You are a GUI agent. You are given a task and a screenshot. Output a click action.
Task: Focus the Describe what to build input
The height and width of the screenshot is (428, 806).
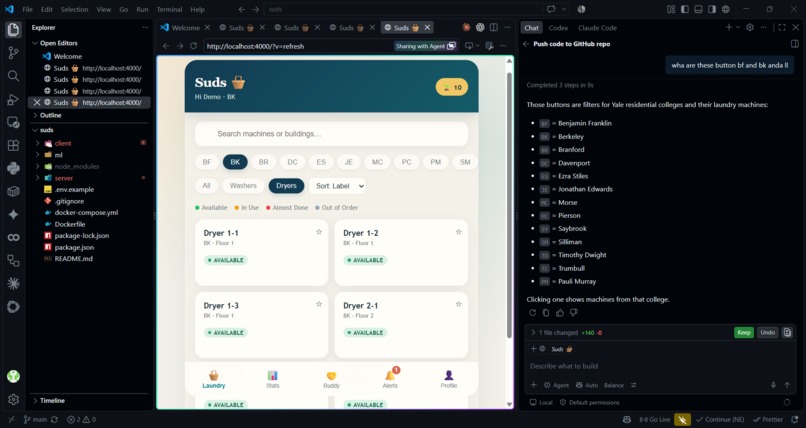click(660, 366)
